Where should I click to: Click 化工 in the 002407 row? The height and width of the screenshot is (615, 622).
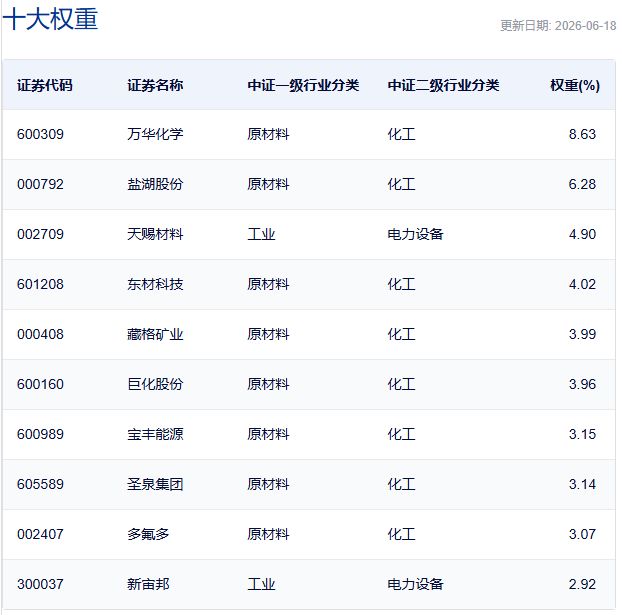coord(401,534)
